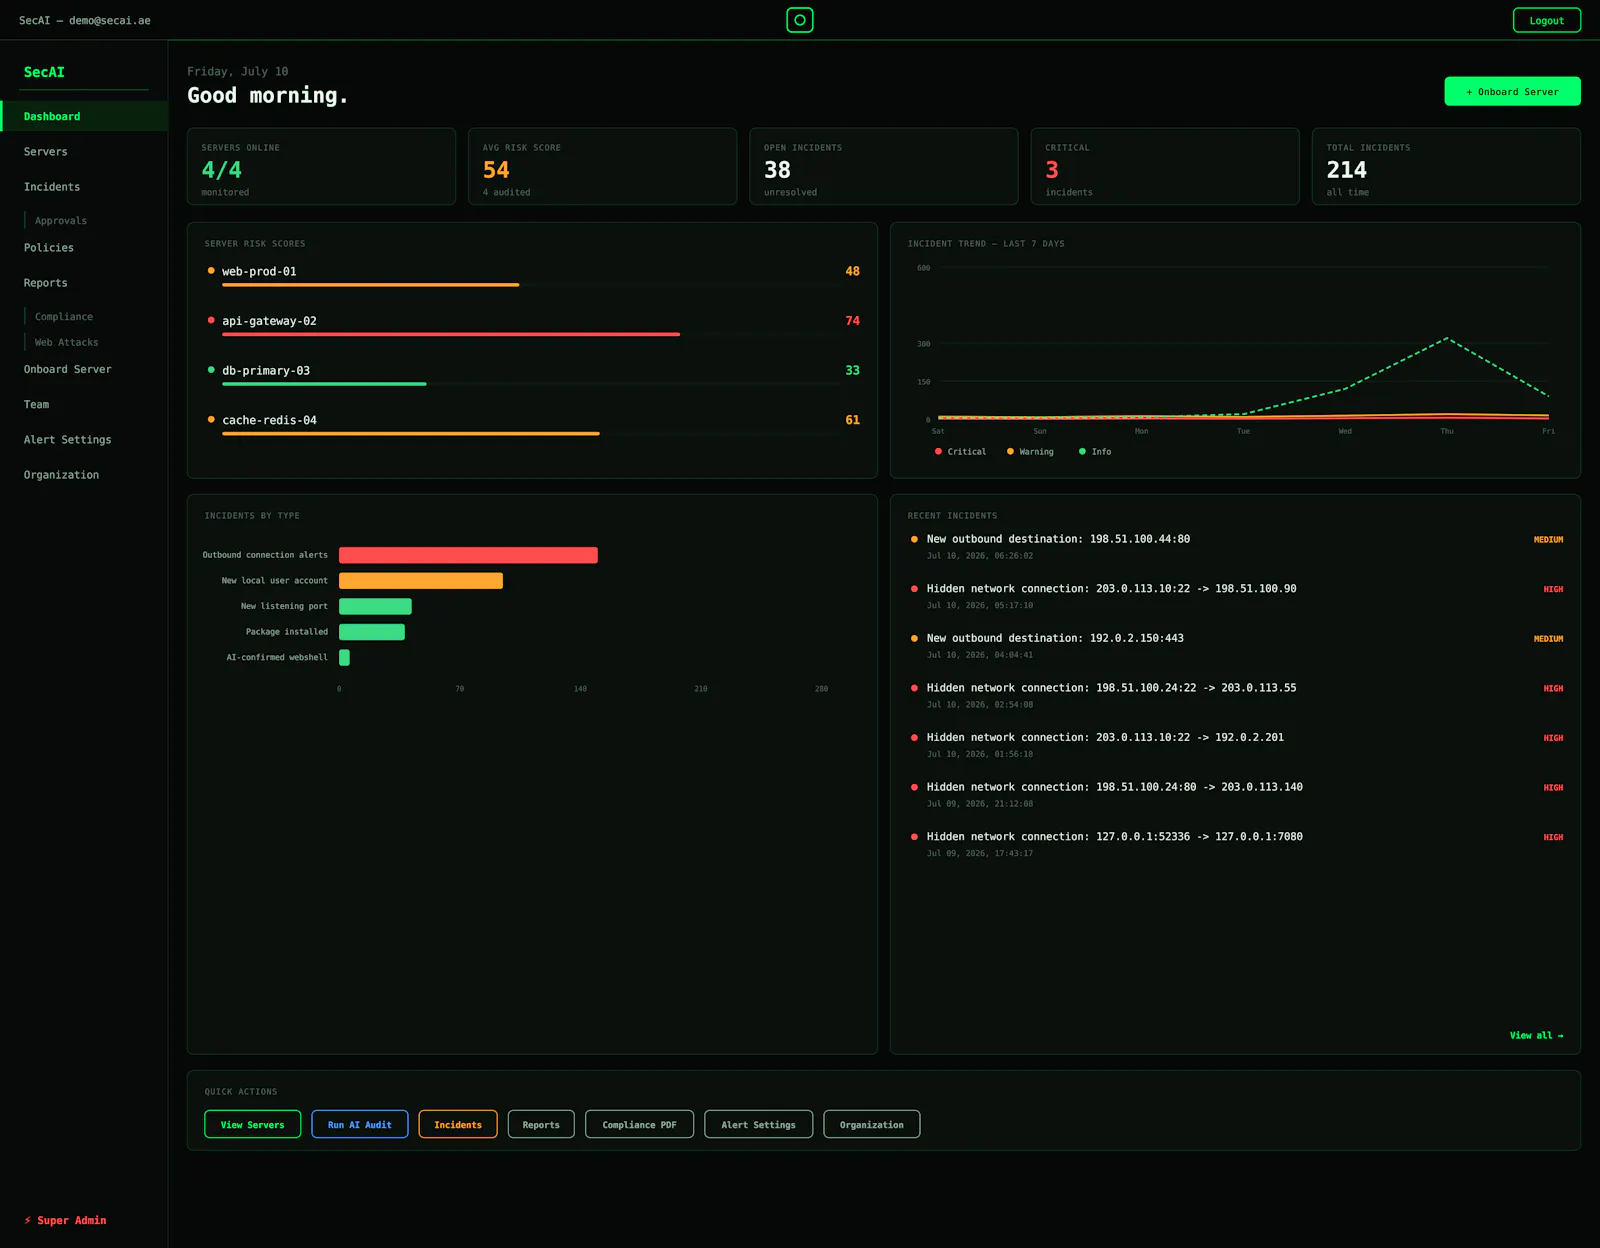This screenshot has width=1600, height=1248.
Task: Click the Package installed bar
Action: pos(372,632)
